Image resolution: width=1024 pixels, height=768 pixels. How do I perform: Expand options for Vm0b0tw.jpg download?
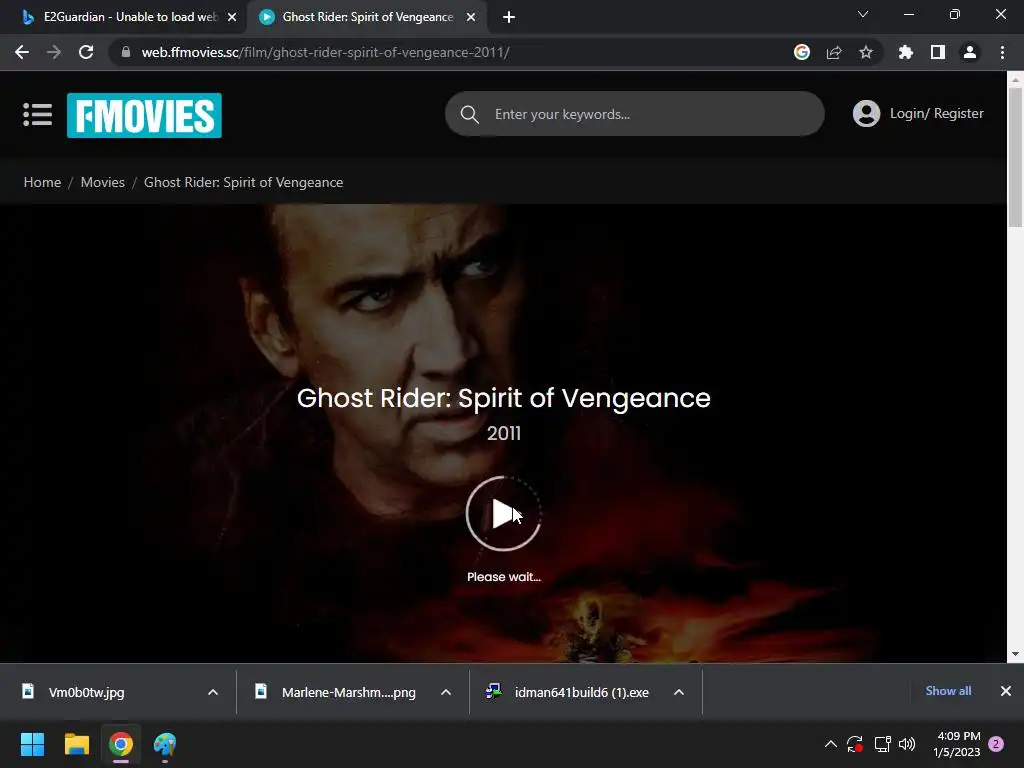tap(213, 692)
